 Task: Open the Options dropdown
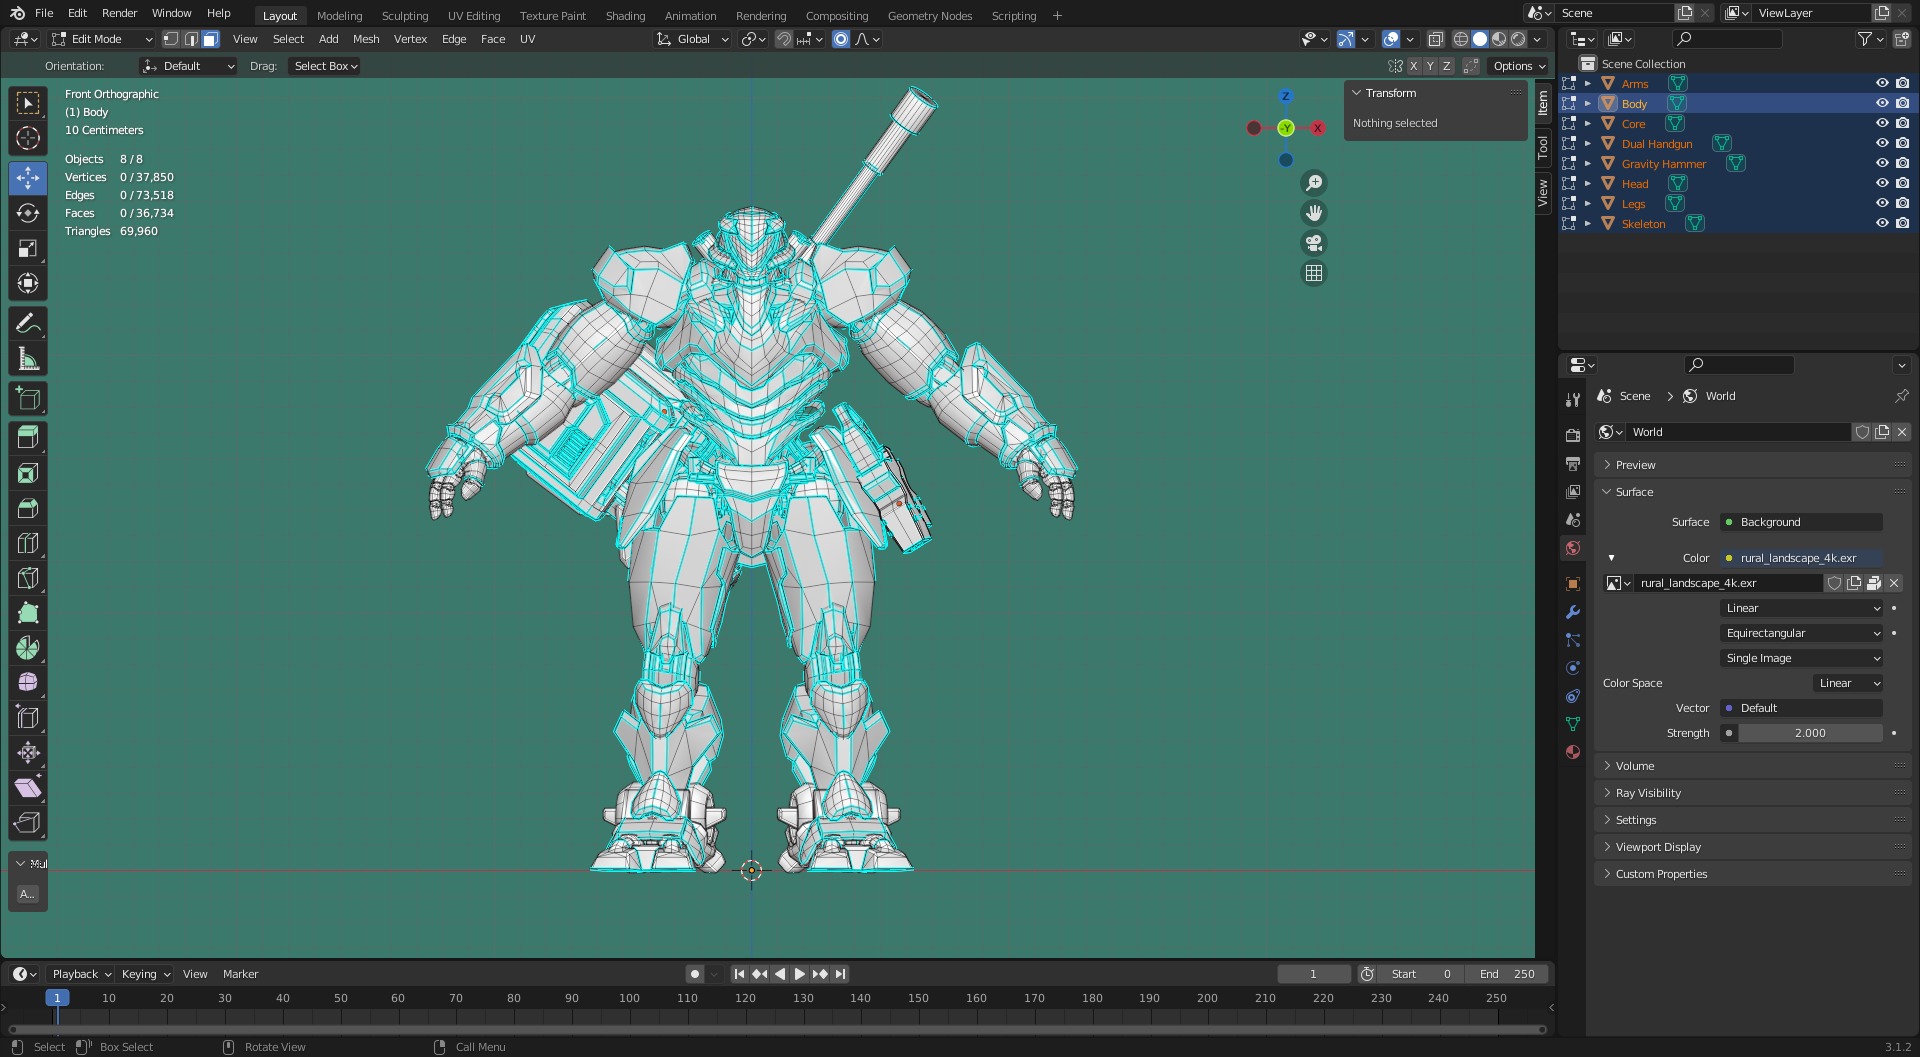click(1518, 66)
